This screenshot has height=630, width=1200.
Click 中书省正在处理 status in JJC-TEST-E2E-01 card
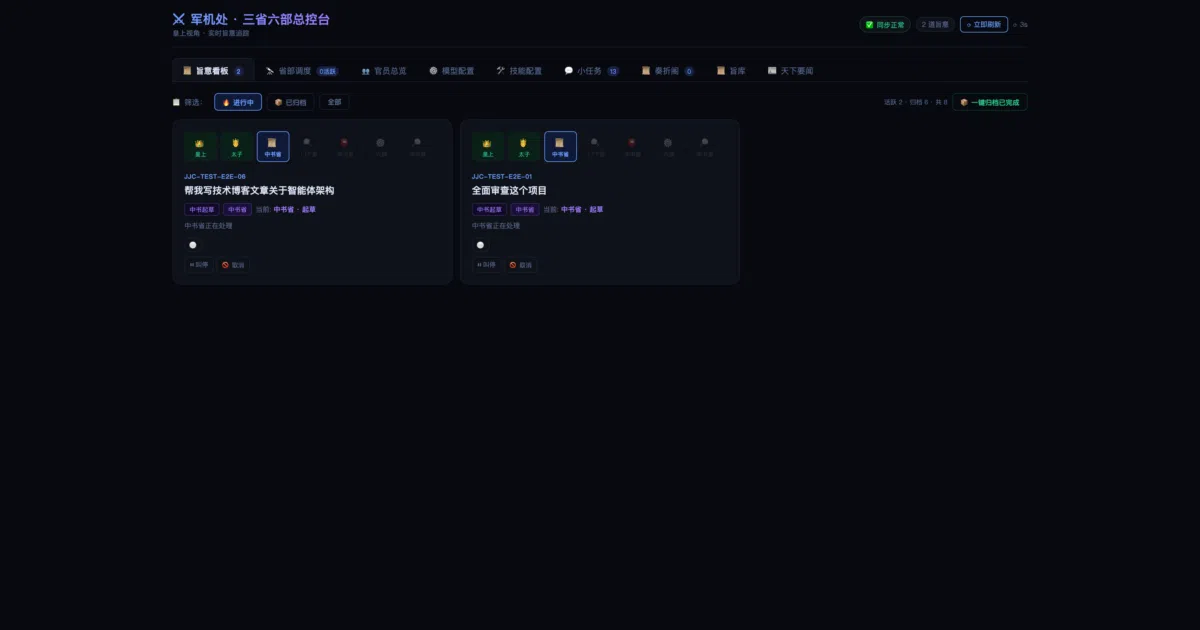496,226
